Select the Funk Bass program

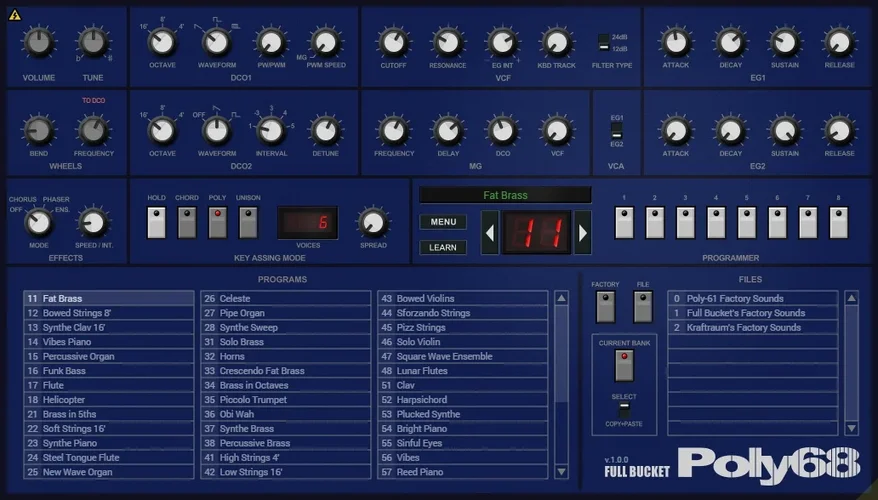click(109, 371)
